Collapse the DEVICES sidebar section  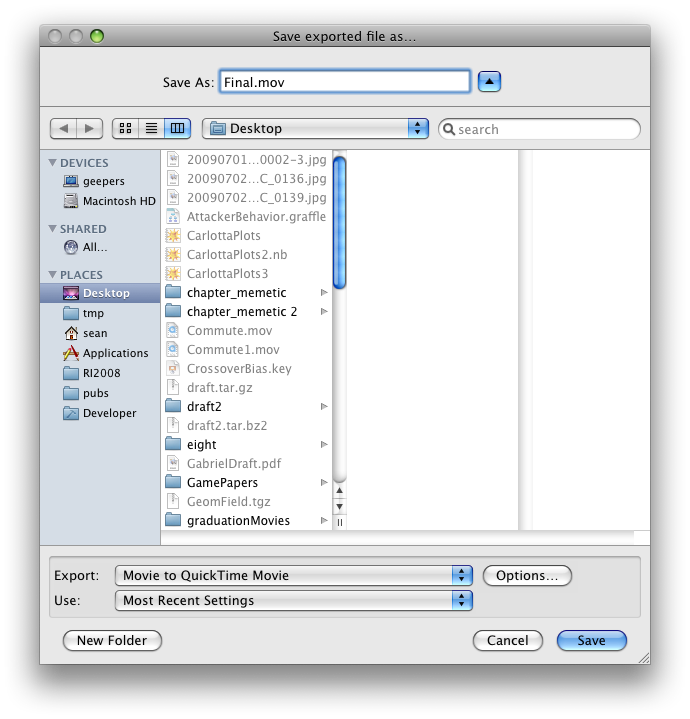pyautogui.click(x=52, y=163)
